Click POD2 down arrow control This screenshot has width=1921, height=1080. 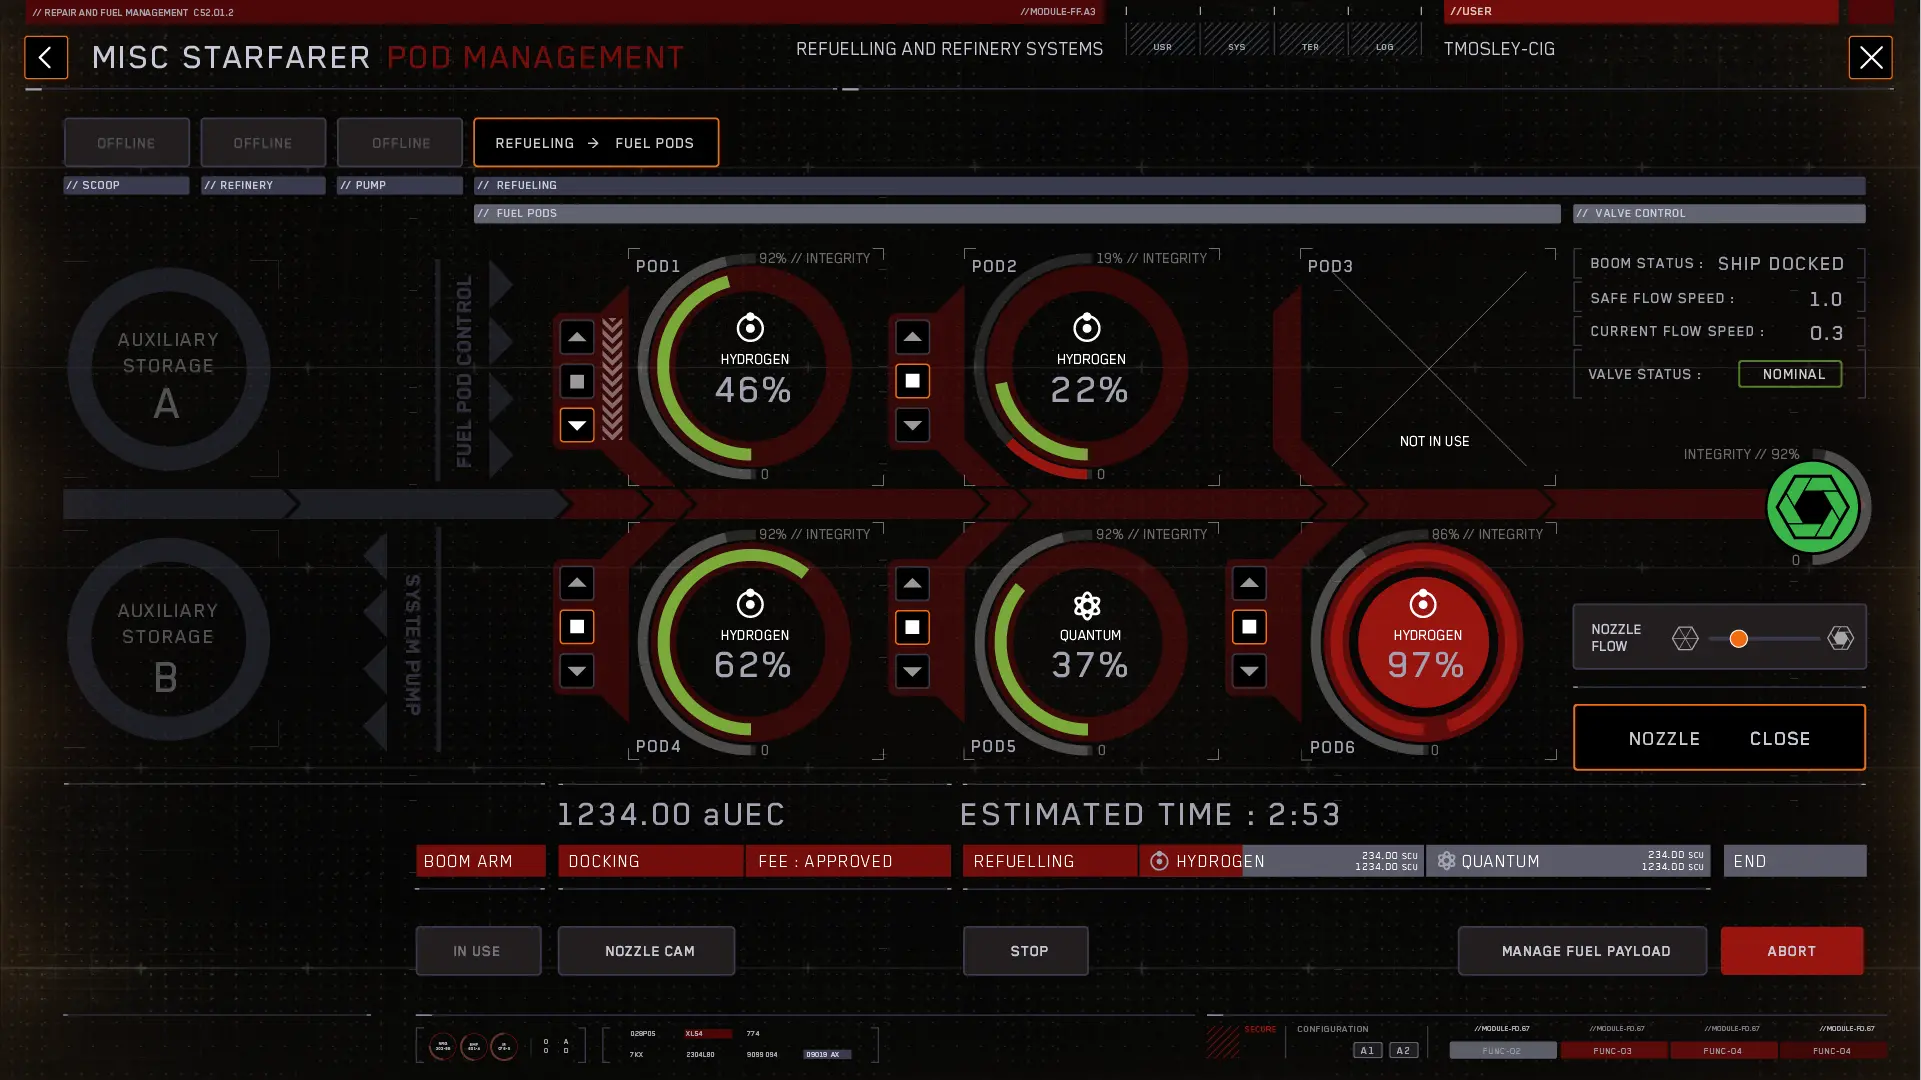click(x=912, y=425)
